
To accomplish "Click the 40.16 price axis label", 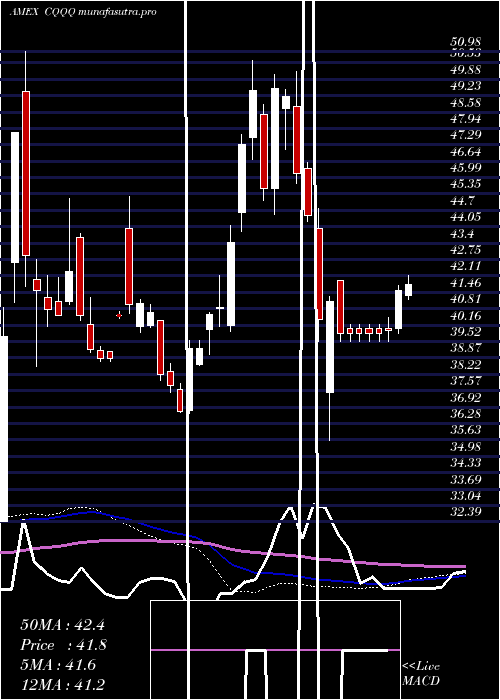I will click(466, 316).
